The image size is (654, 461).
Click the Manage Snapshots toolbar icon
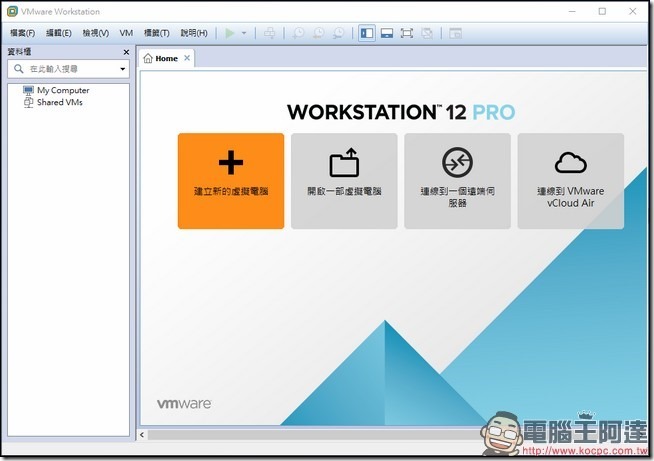(x=339, y=33)
